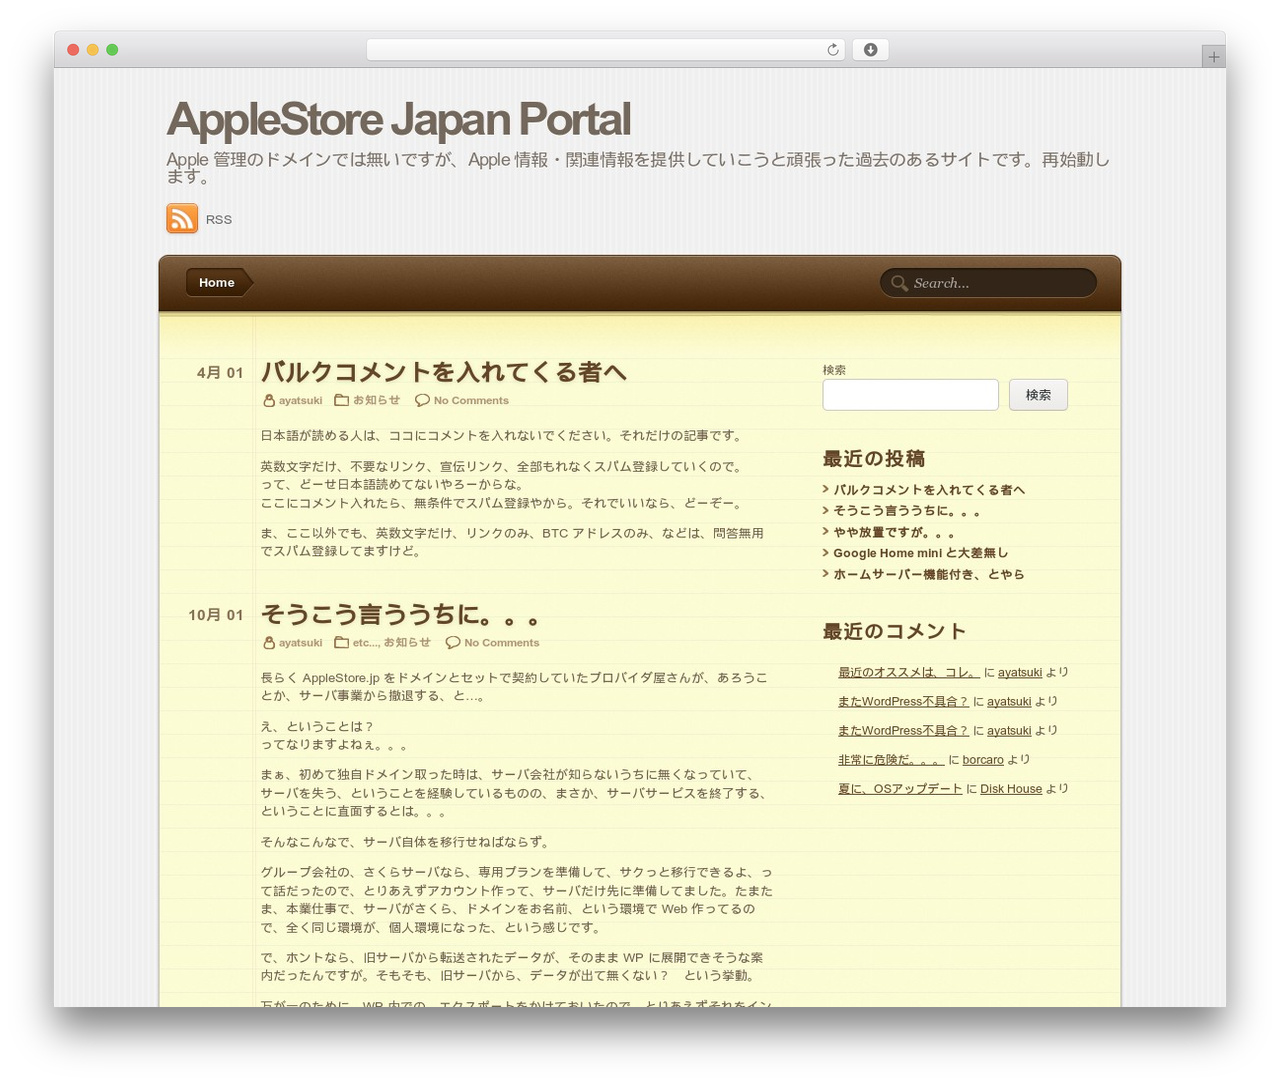The height and width of the screenshot is (1084, 1280).
Task: Click the folder icon beside etc... category
Action: click(x=341, y=643)
